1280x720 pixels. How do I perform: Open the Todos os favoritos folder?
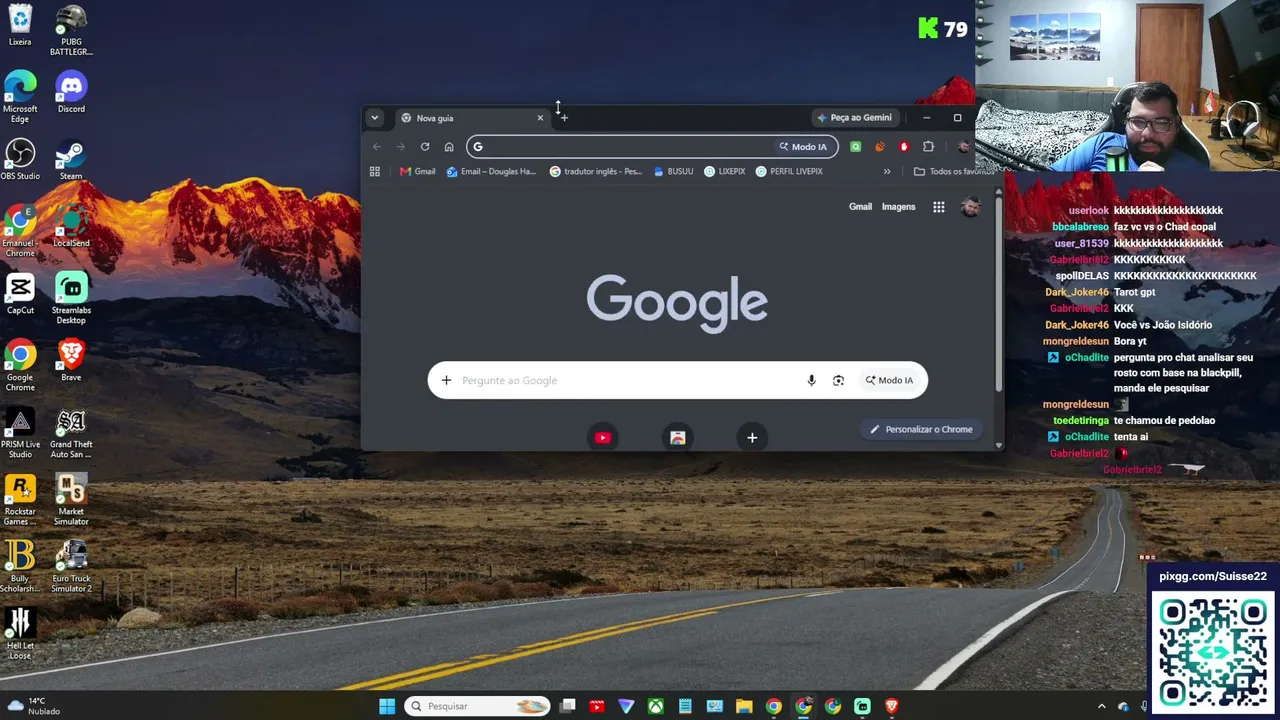[x=954, y=171]
